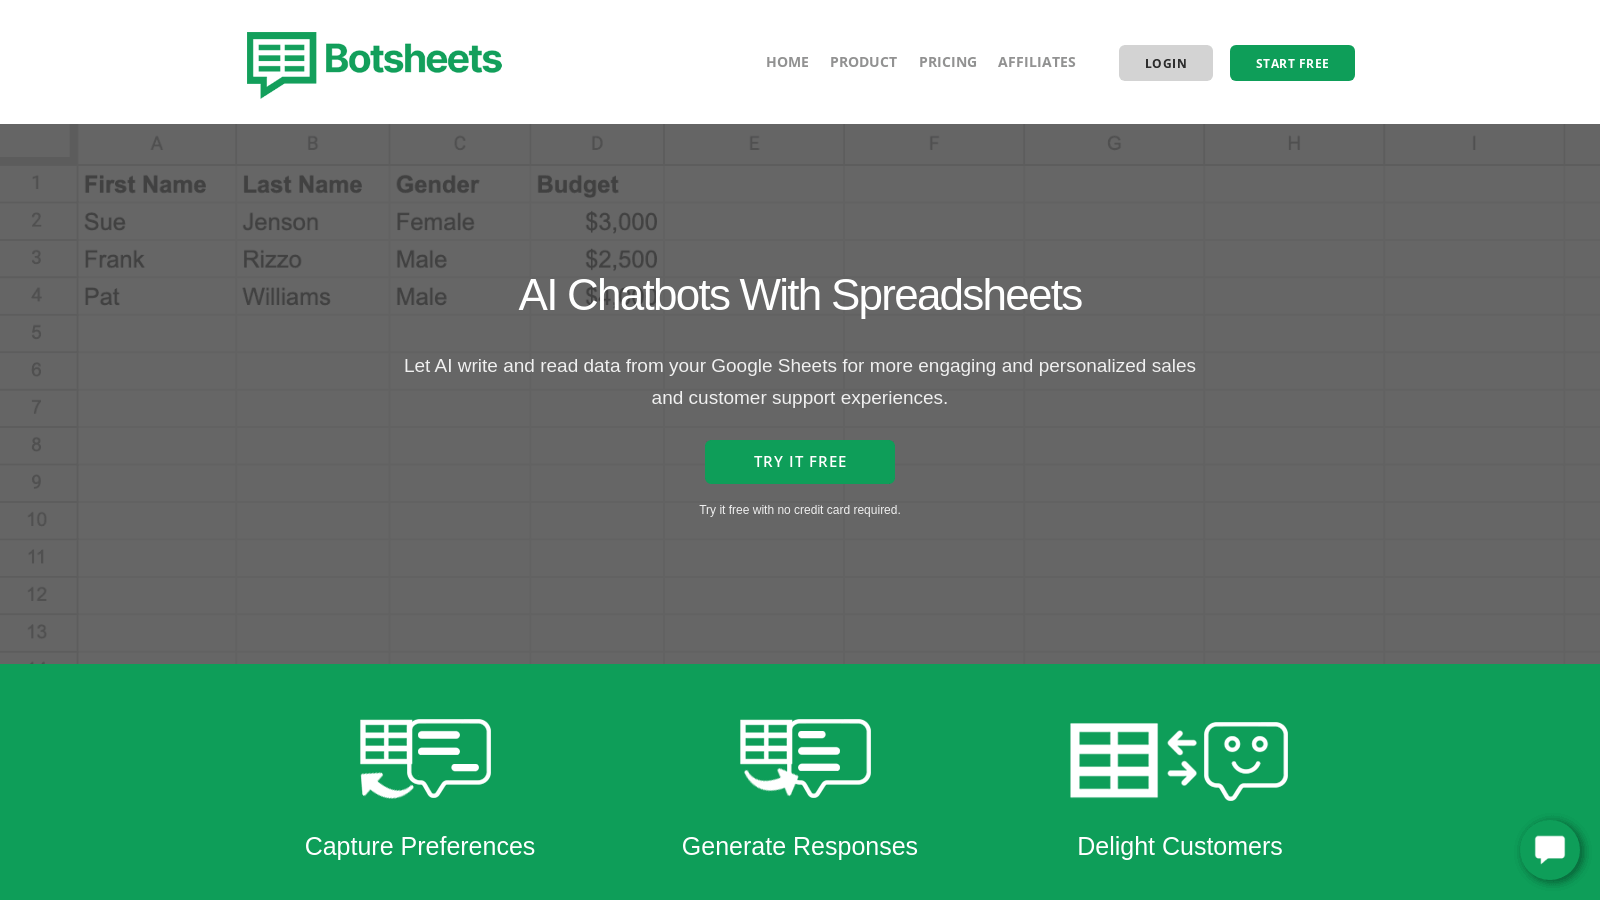The width and height of the screenshot is (1600, 900).
Task: Open the AFFILIATES page
Action: (1036, 62)
